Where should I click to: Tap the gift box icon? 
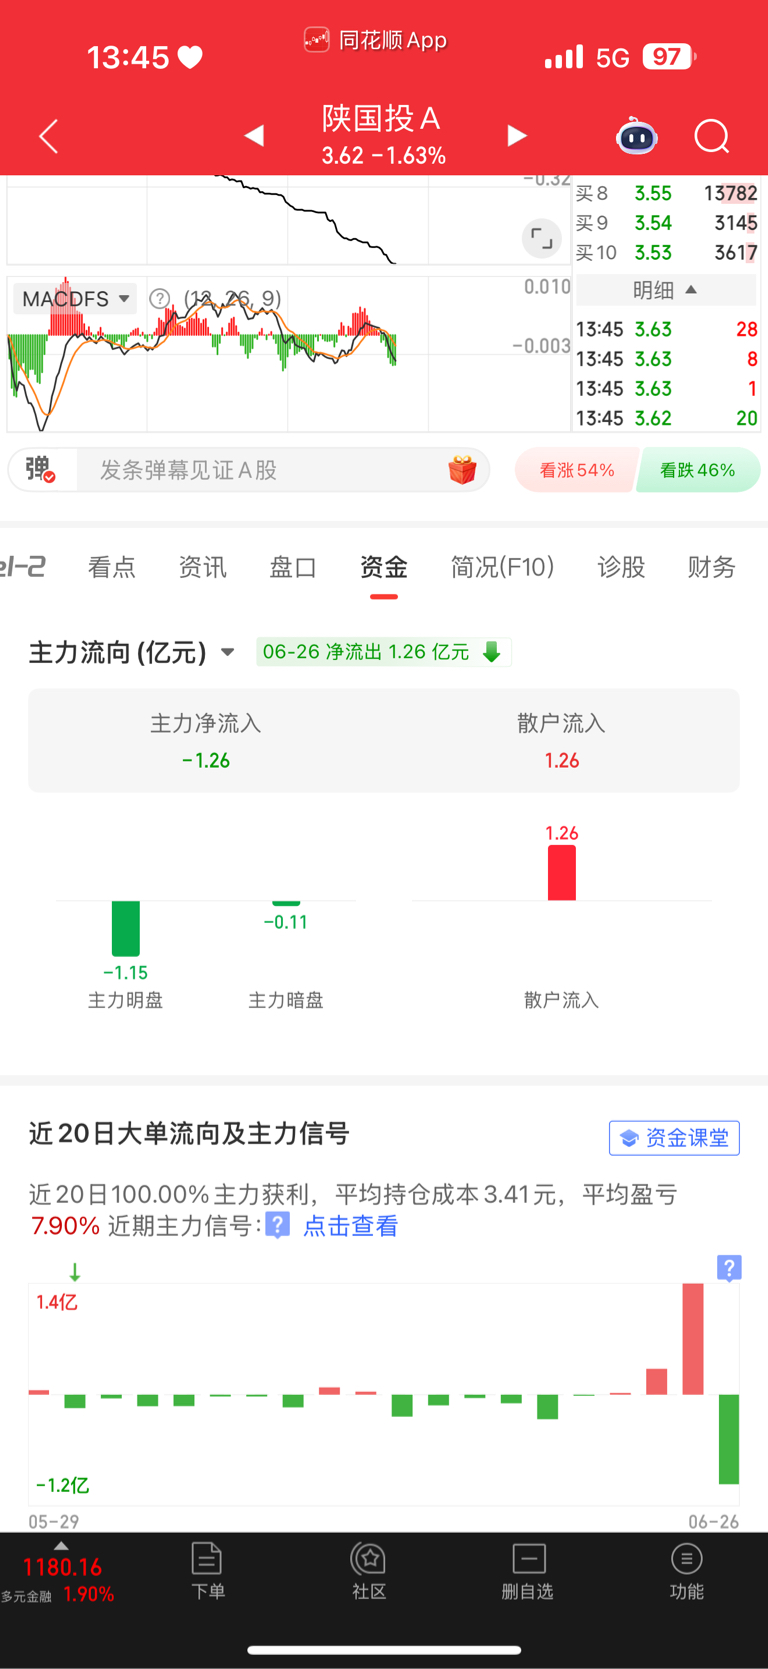tap(462, 470)
